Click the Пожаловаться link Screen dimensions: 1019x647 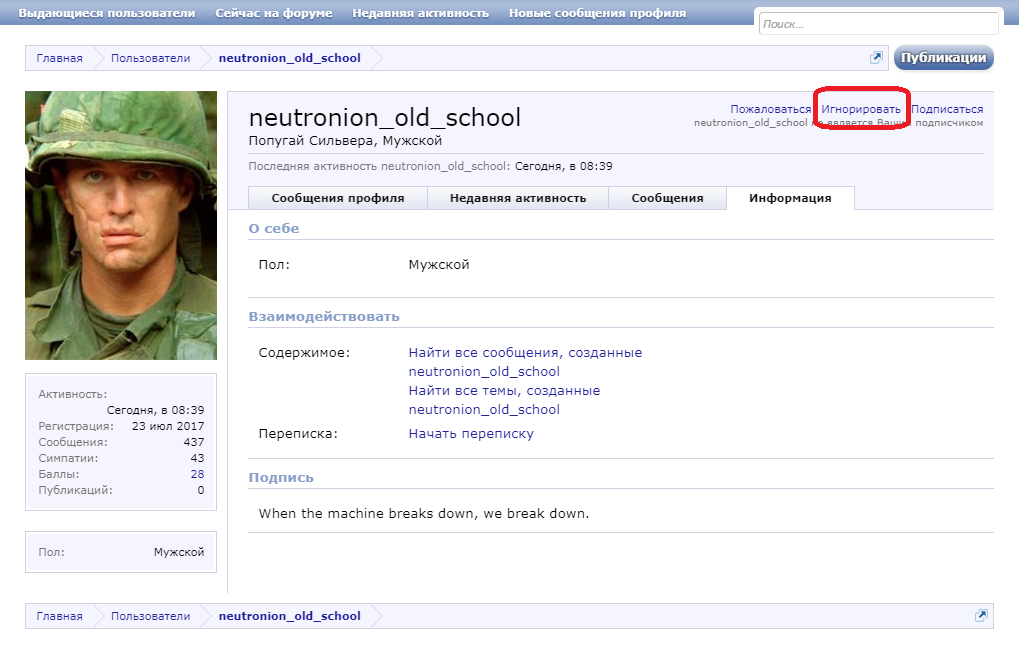coord(770,109)
